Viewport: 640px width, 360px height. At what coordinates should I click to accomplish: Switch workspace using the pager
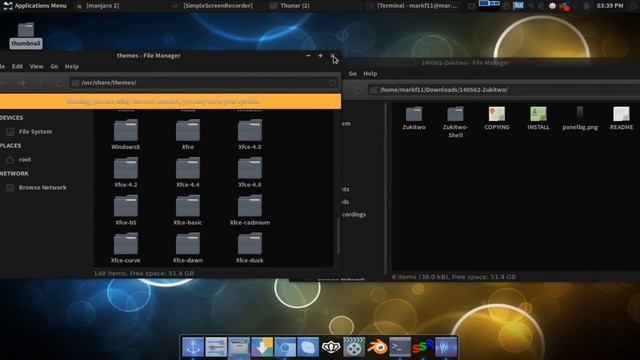pos(489,5)
